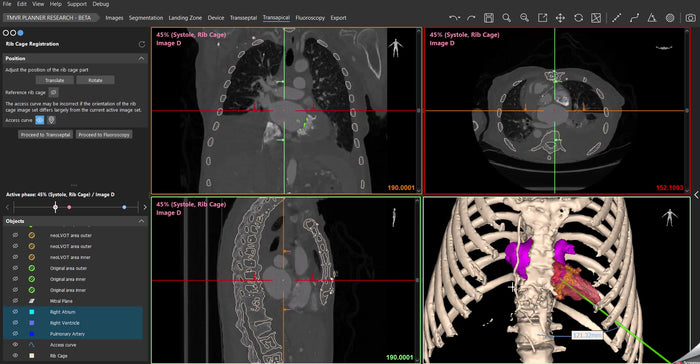Switch to the Landing Zone tab
The image size is (700, 364).
coord(185,18)
